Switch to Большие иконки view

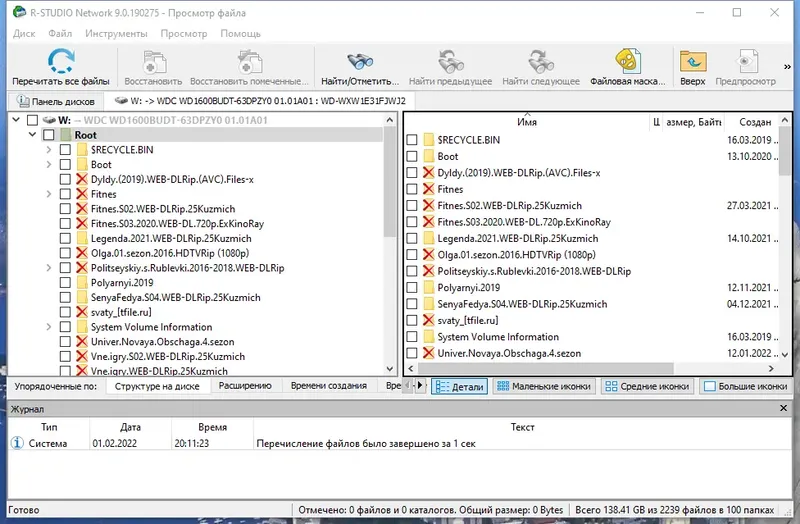[x=745, y=386]
